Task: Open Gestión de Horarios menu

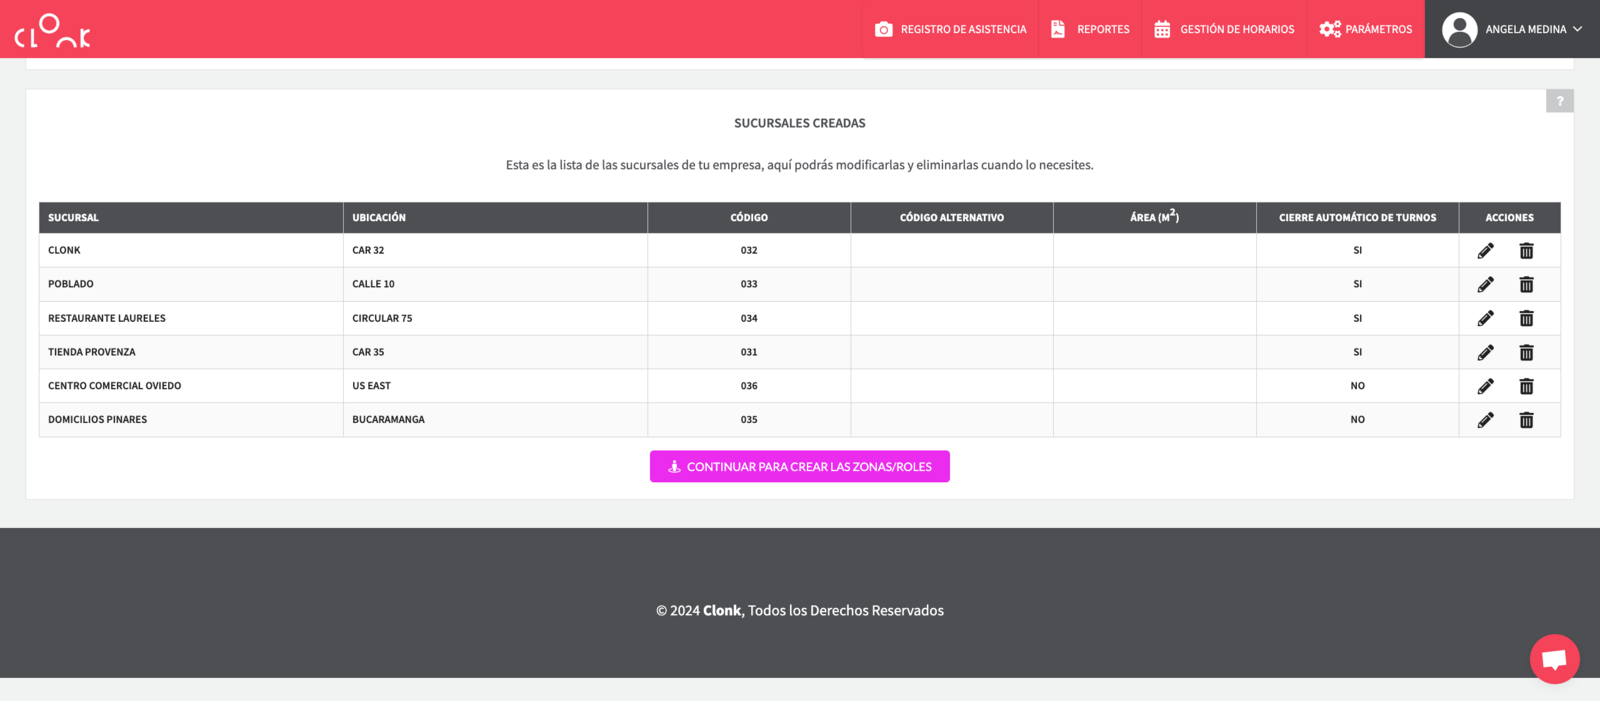Action: tap(1224, 29)
